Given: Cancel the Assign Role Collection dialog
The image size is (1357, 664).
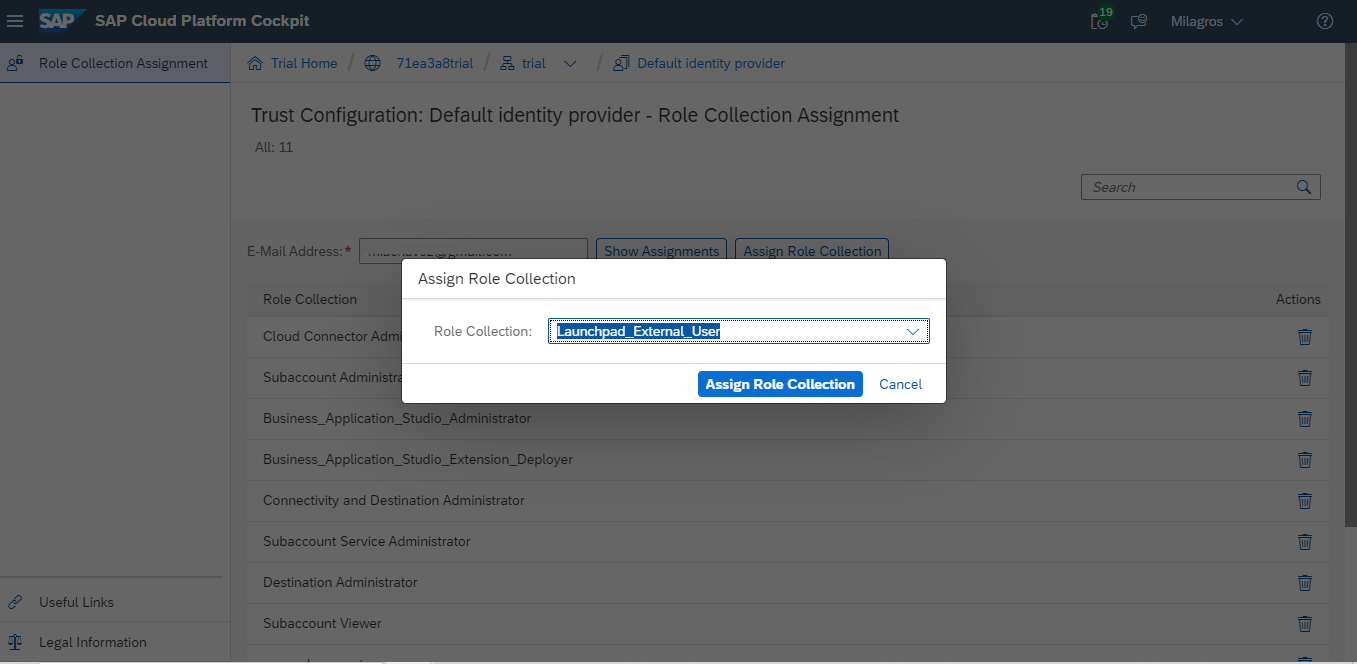Looking at the screenshot, I should pos(900,384).
